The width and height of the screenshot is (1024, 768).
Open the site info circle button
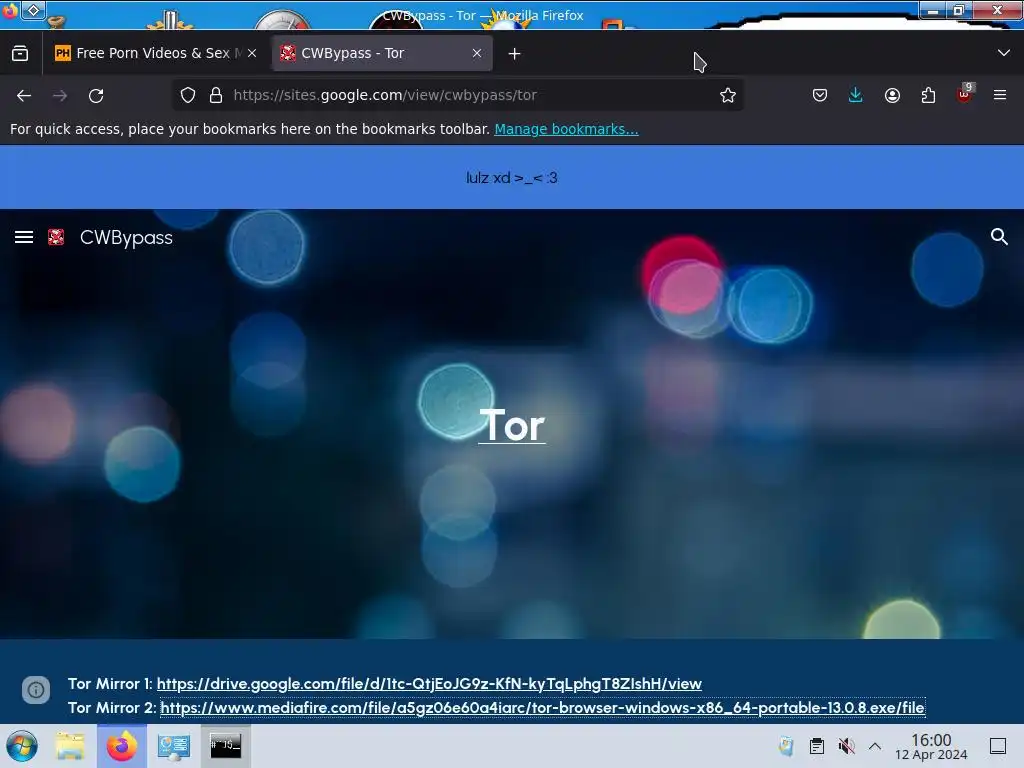click(36, 690)
